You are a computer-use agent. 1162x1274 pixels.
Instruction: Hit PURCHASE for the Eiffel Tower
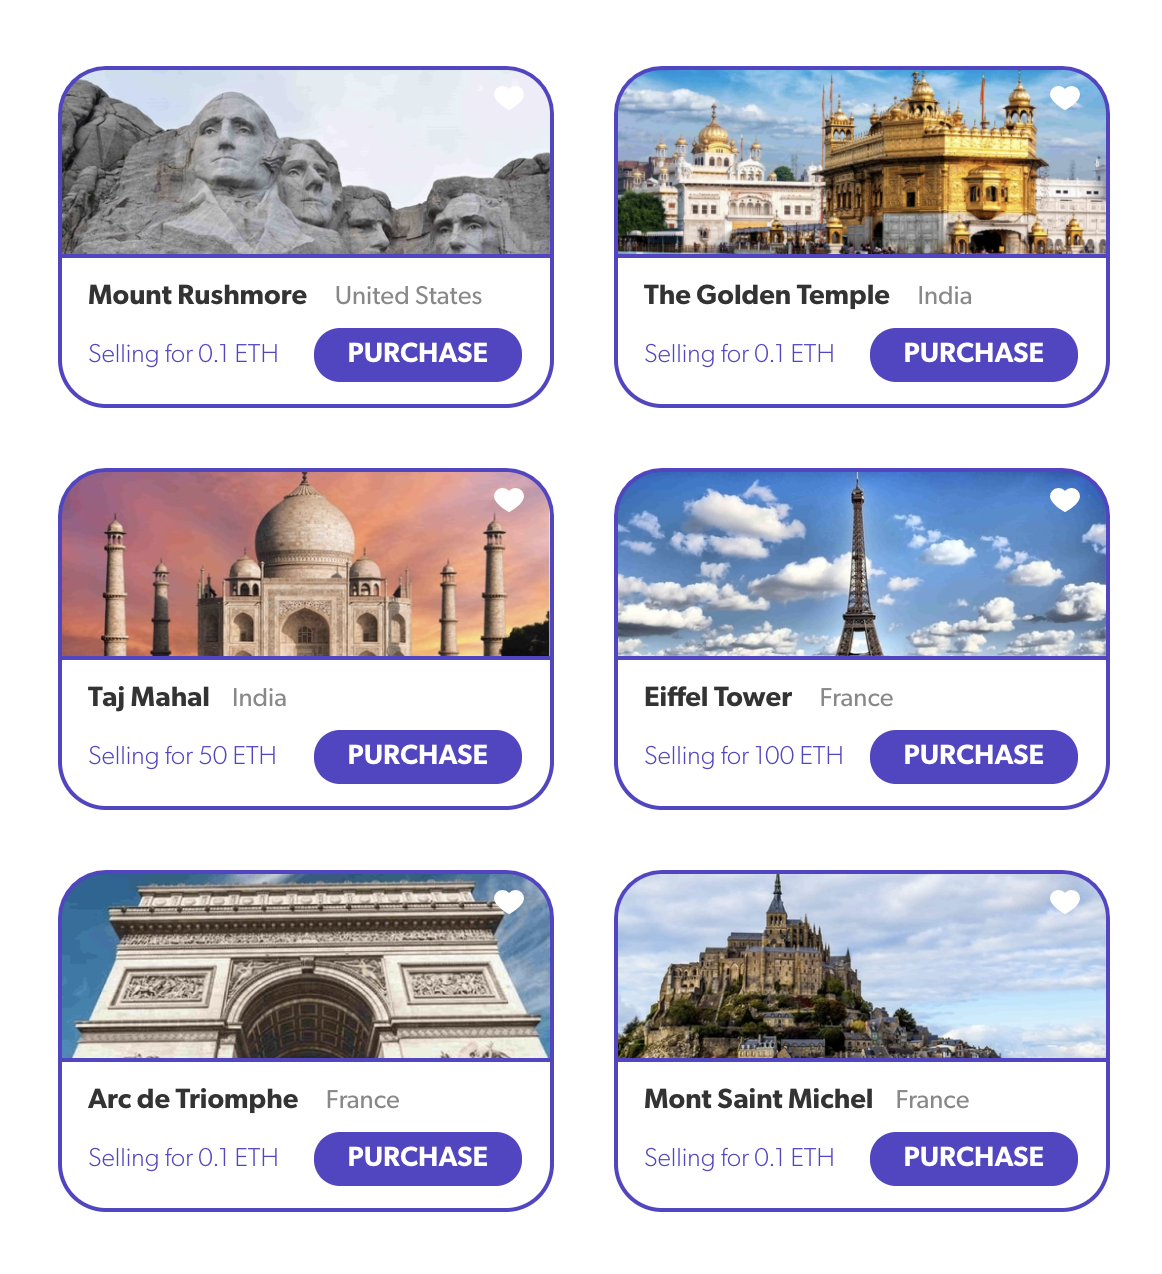pyautogui.click(x=974, y=756)
